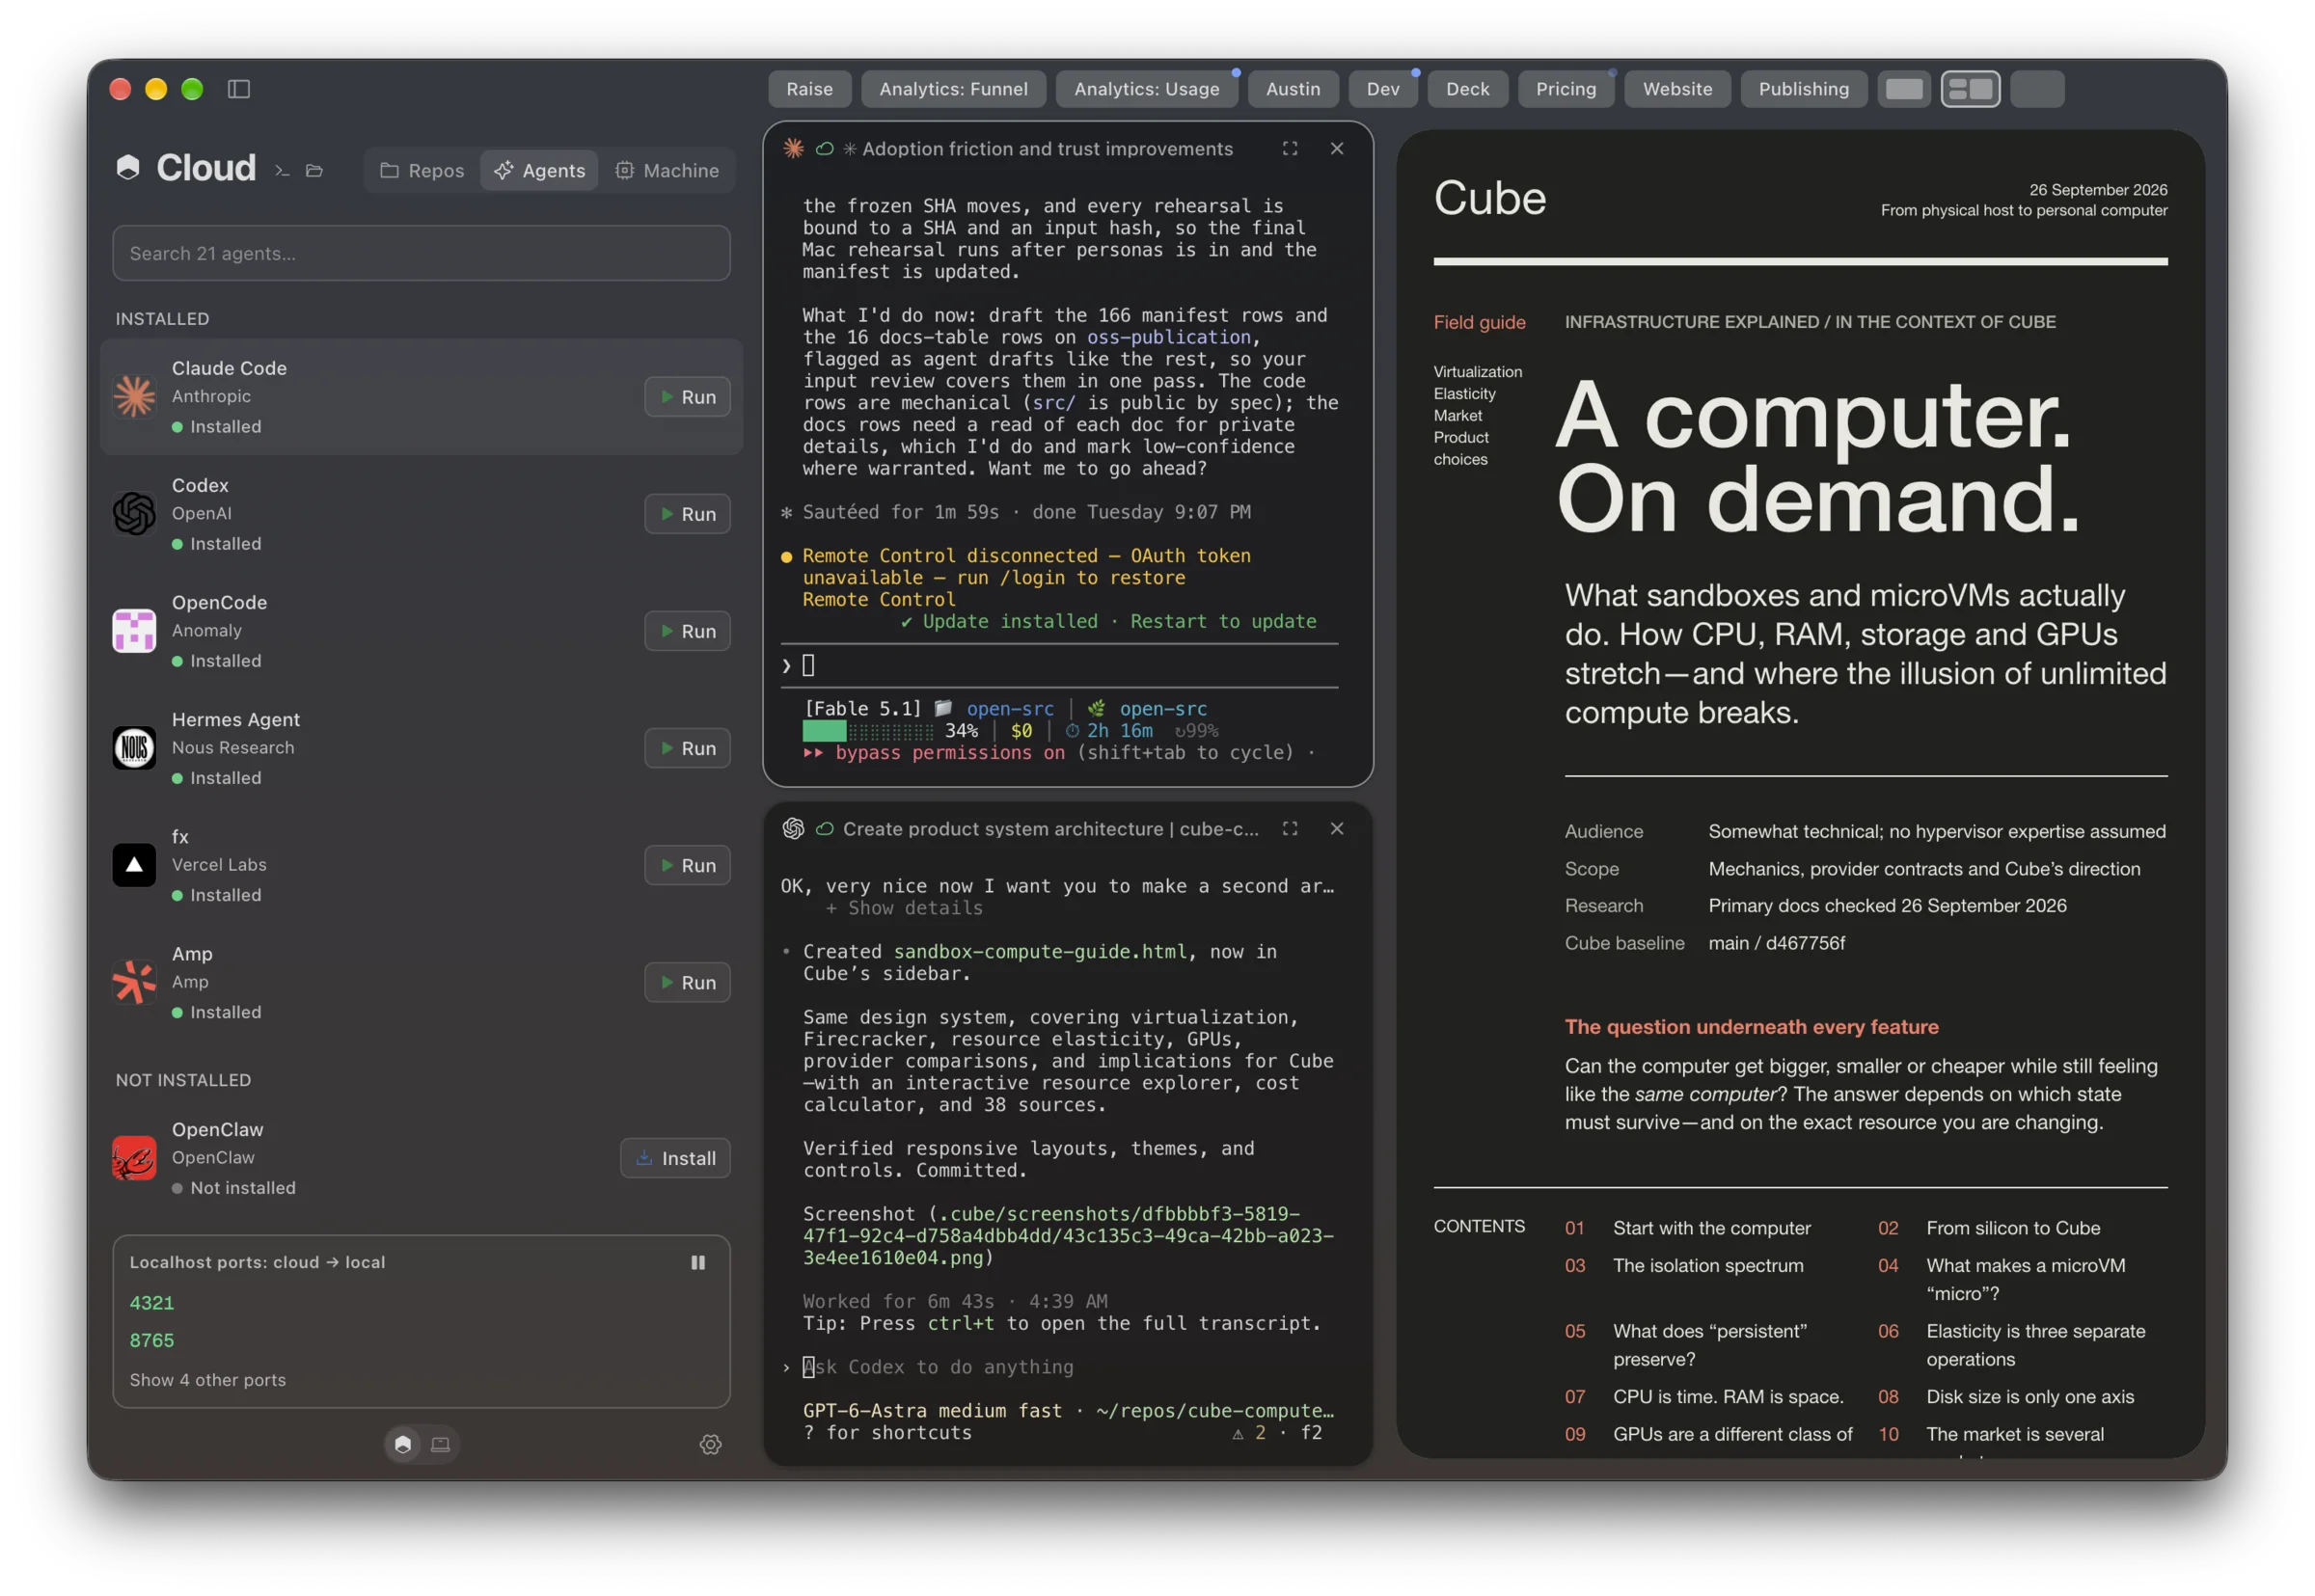Click the OpenAI icon in Codex pane header

tap(793, 828)
